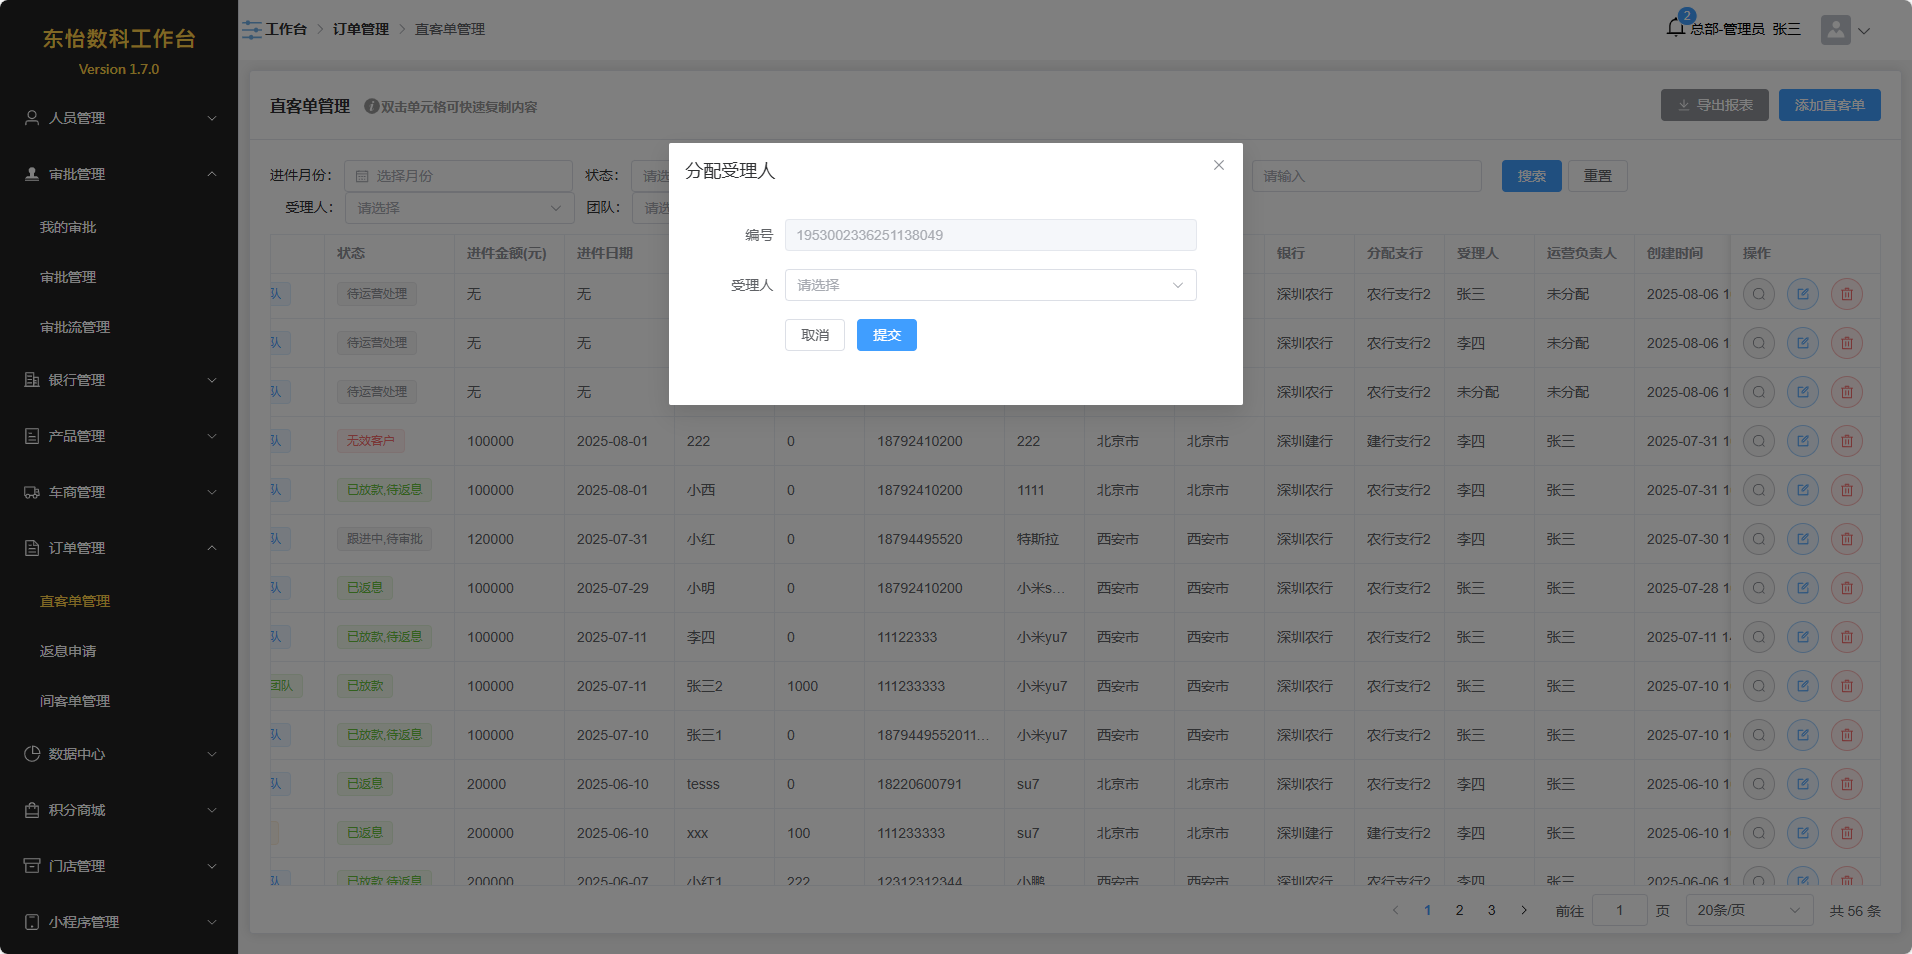The width and height of the screenshot is (1912, 954).
Task: Expand the 数据中心 sidebar menu
Action: 119,754
